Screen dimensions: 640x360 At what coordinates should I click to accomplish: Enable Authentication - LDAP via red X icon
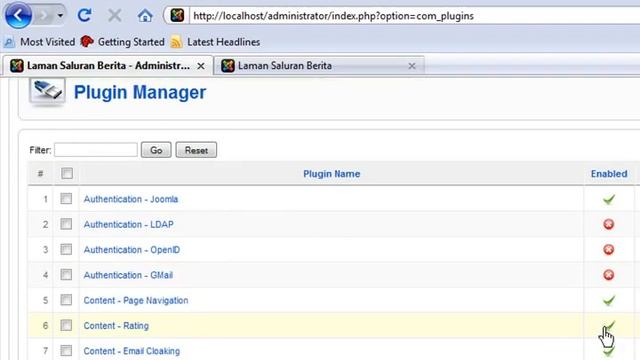coord(609,224)
